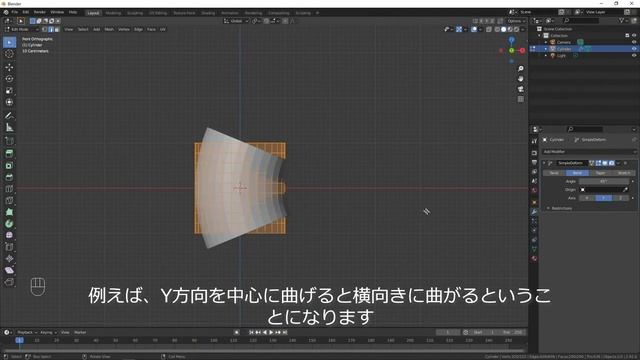Open the Render menu
Image resolution: width=640 pixels, height=360 pixels.
(x=40, y=12)
